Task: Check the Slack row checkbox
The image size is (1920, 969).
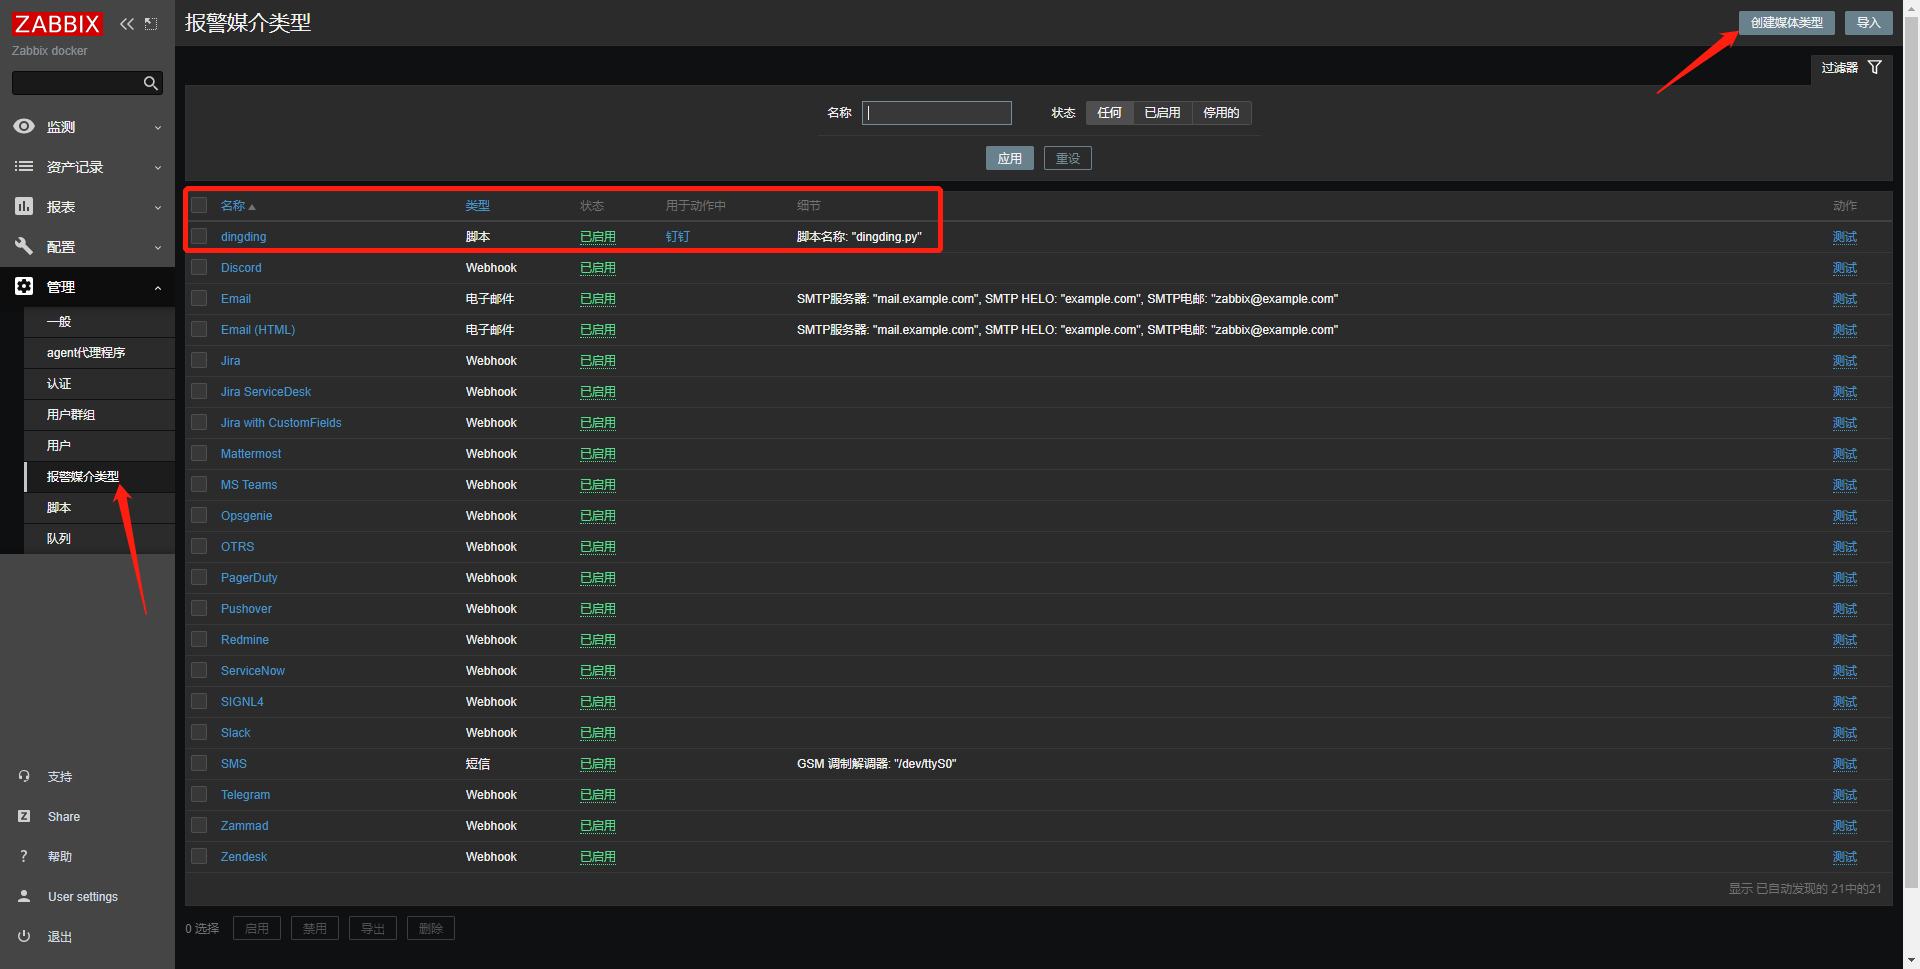Action: click(200, 732)
